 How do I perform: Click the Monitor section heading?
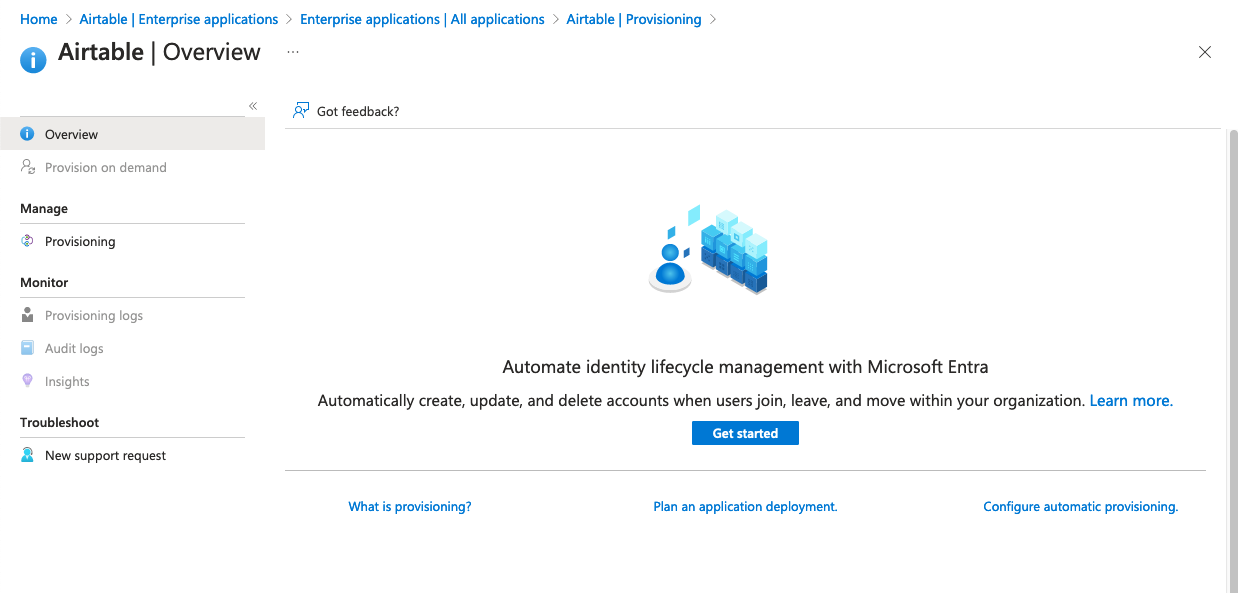pyautogui.click(x=44, y=282)
